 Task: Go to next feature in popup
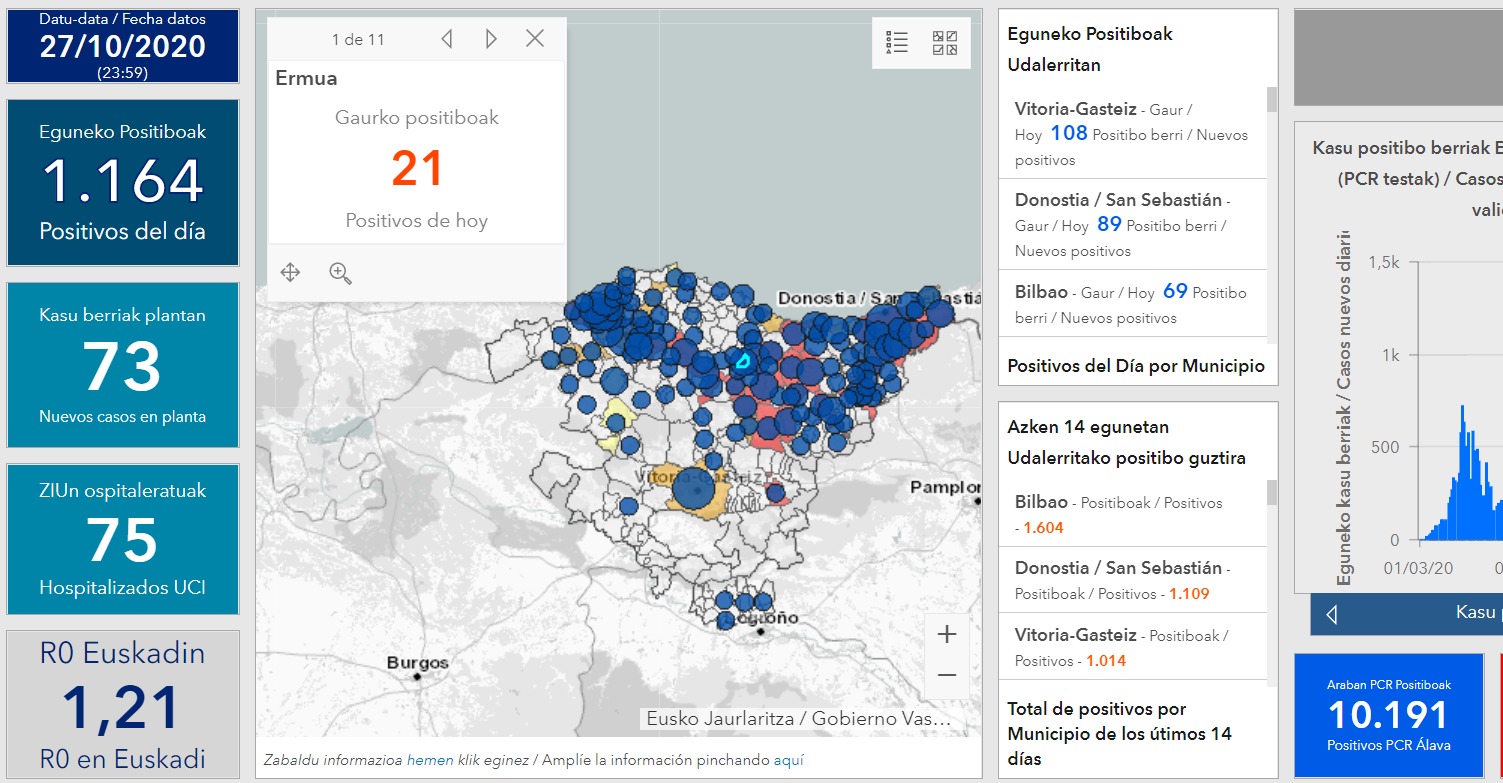491,39
